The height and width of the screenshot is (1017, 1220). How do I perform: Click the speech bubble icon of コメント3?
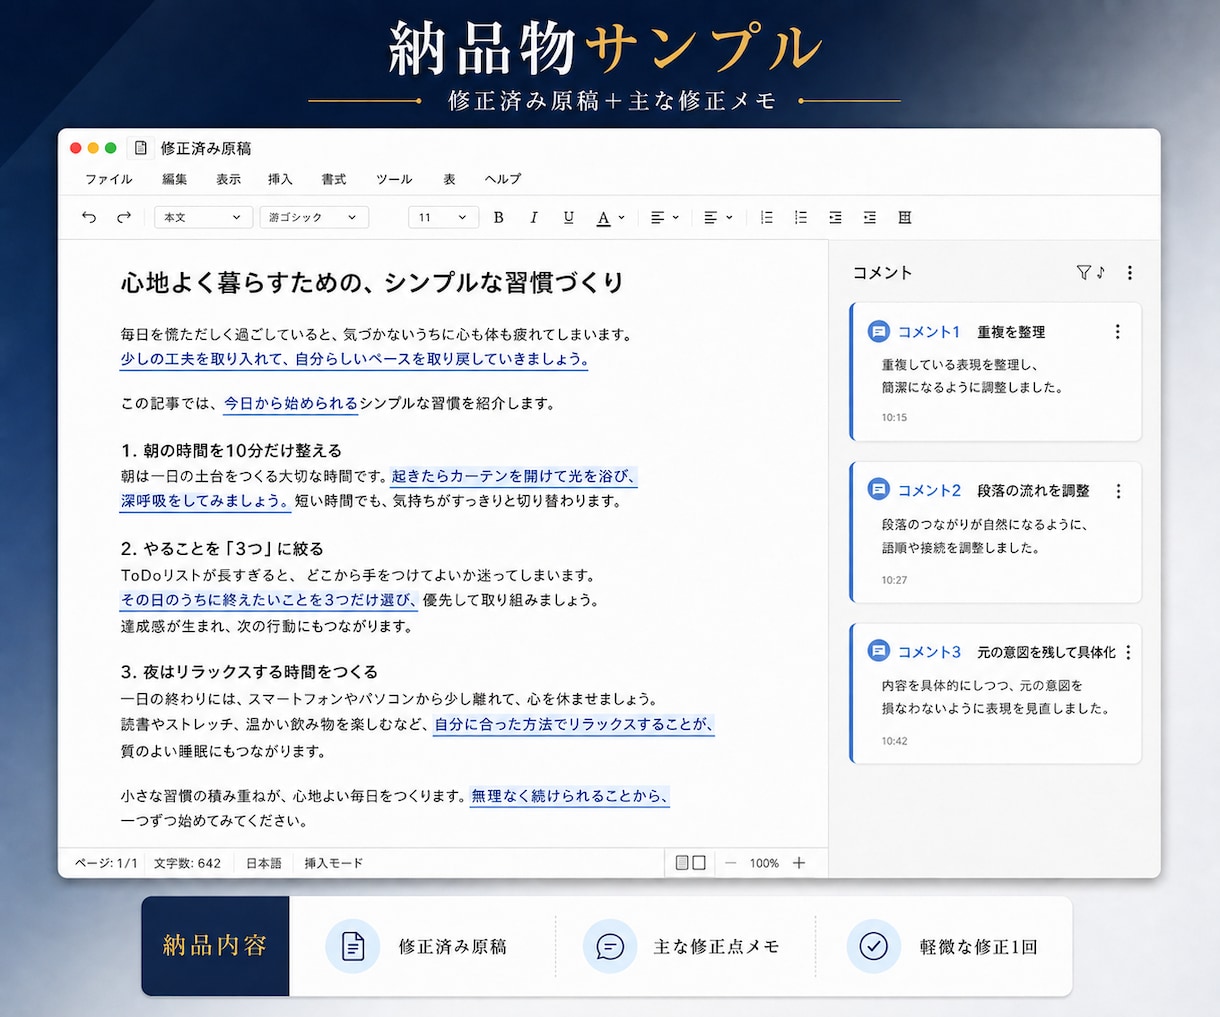point(878,651)
